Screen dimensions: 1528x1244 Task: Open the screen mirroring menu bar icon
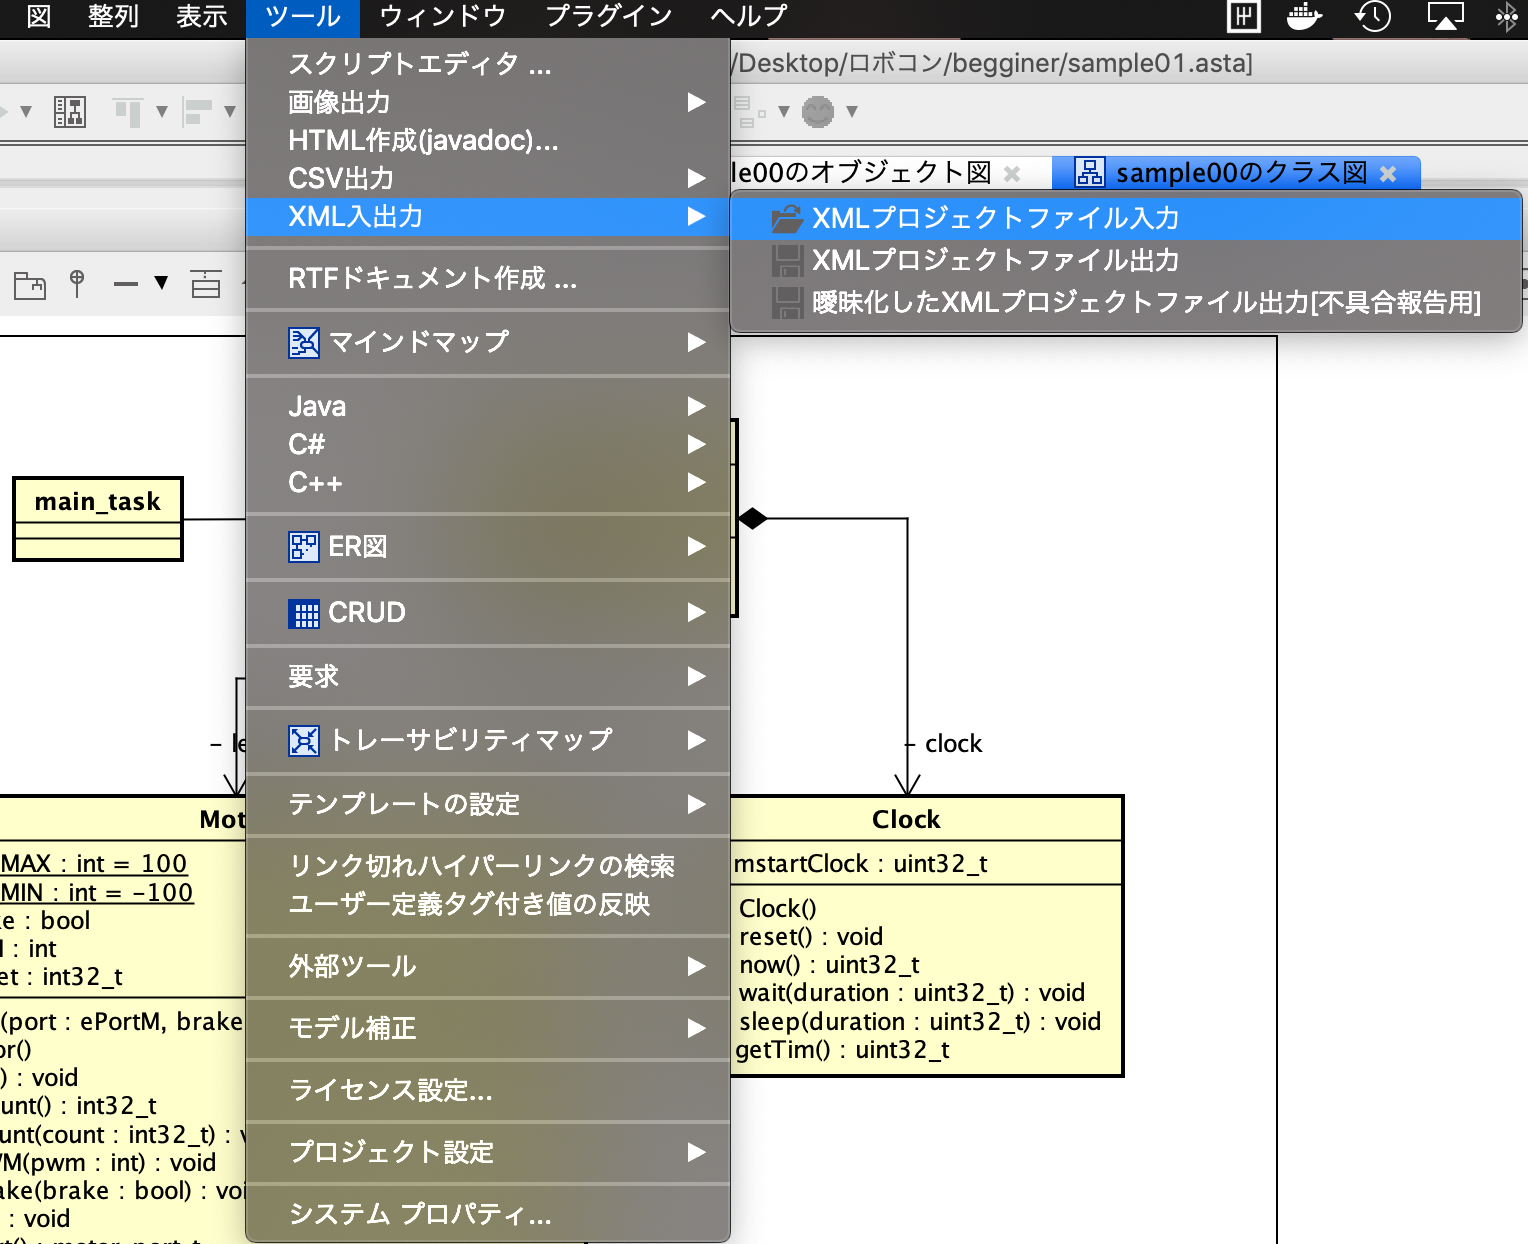click(x=1444, y=17)
